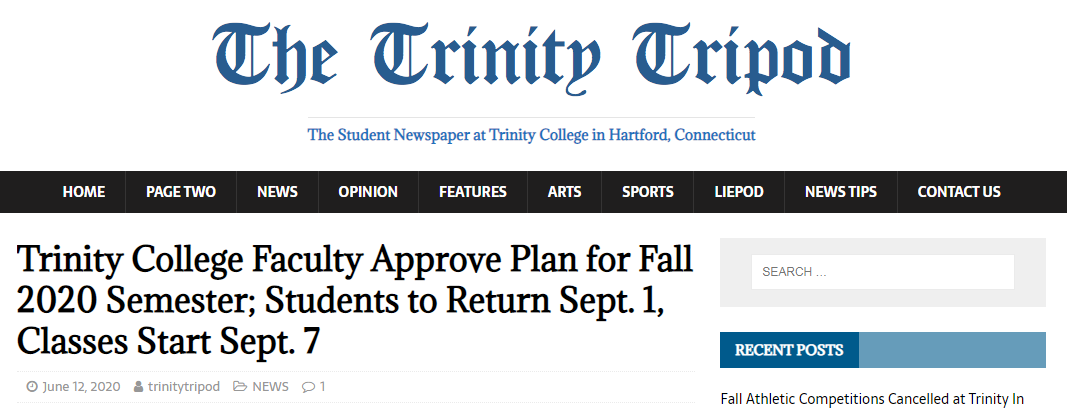
Task: Open Fall Athletic Competitions Cancelled recent post
Action: (872, 399)
